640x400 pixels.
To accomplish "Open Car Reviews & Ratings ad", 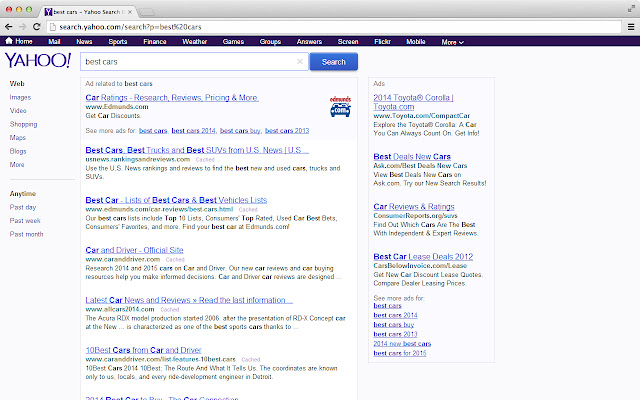I will (413, 207).
